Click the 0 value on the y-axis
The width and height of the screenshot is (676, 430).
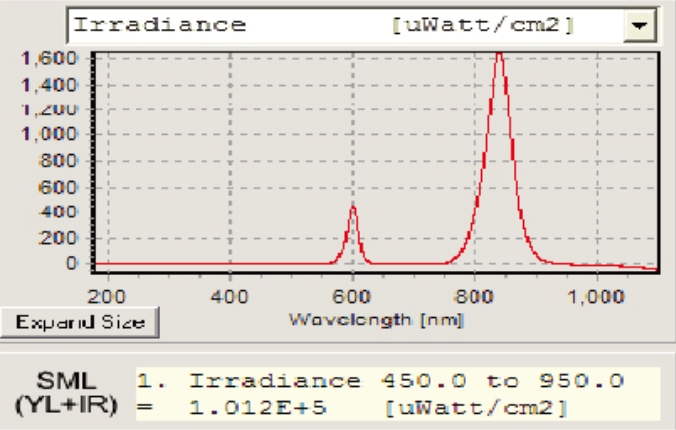coord(71,264)
